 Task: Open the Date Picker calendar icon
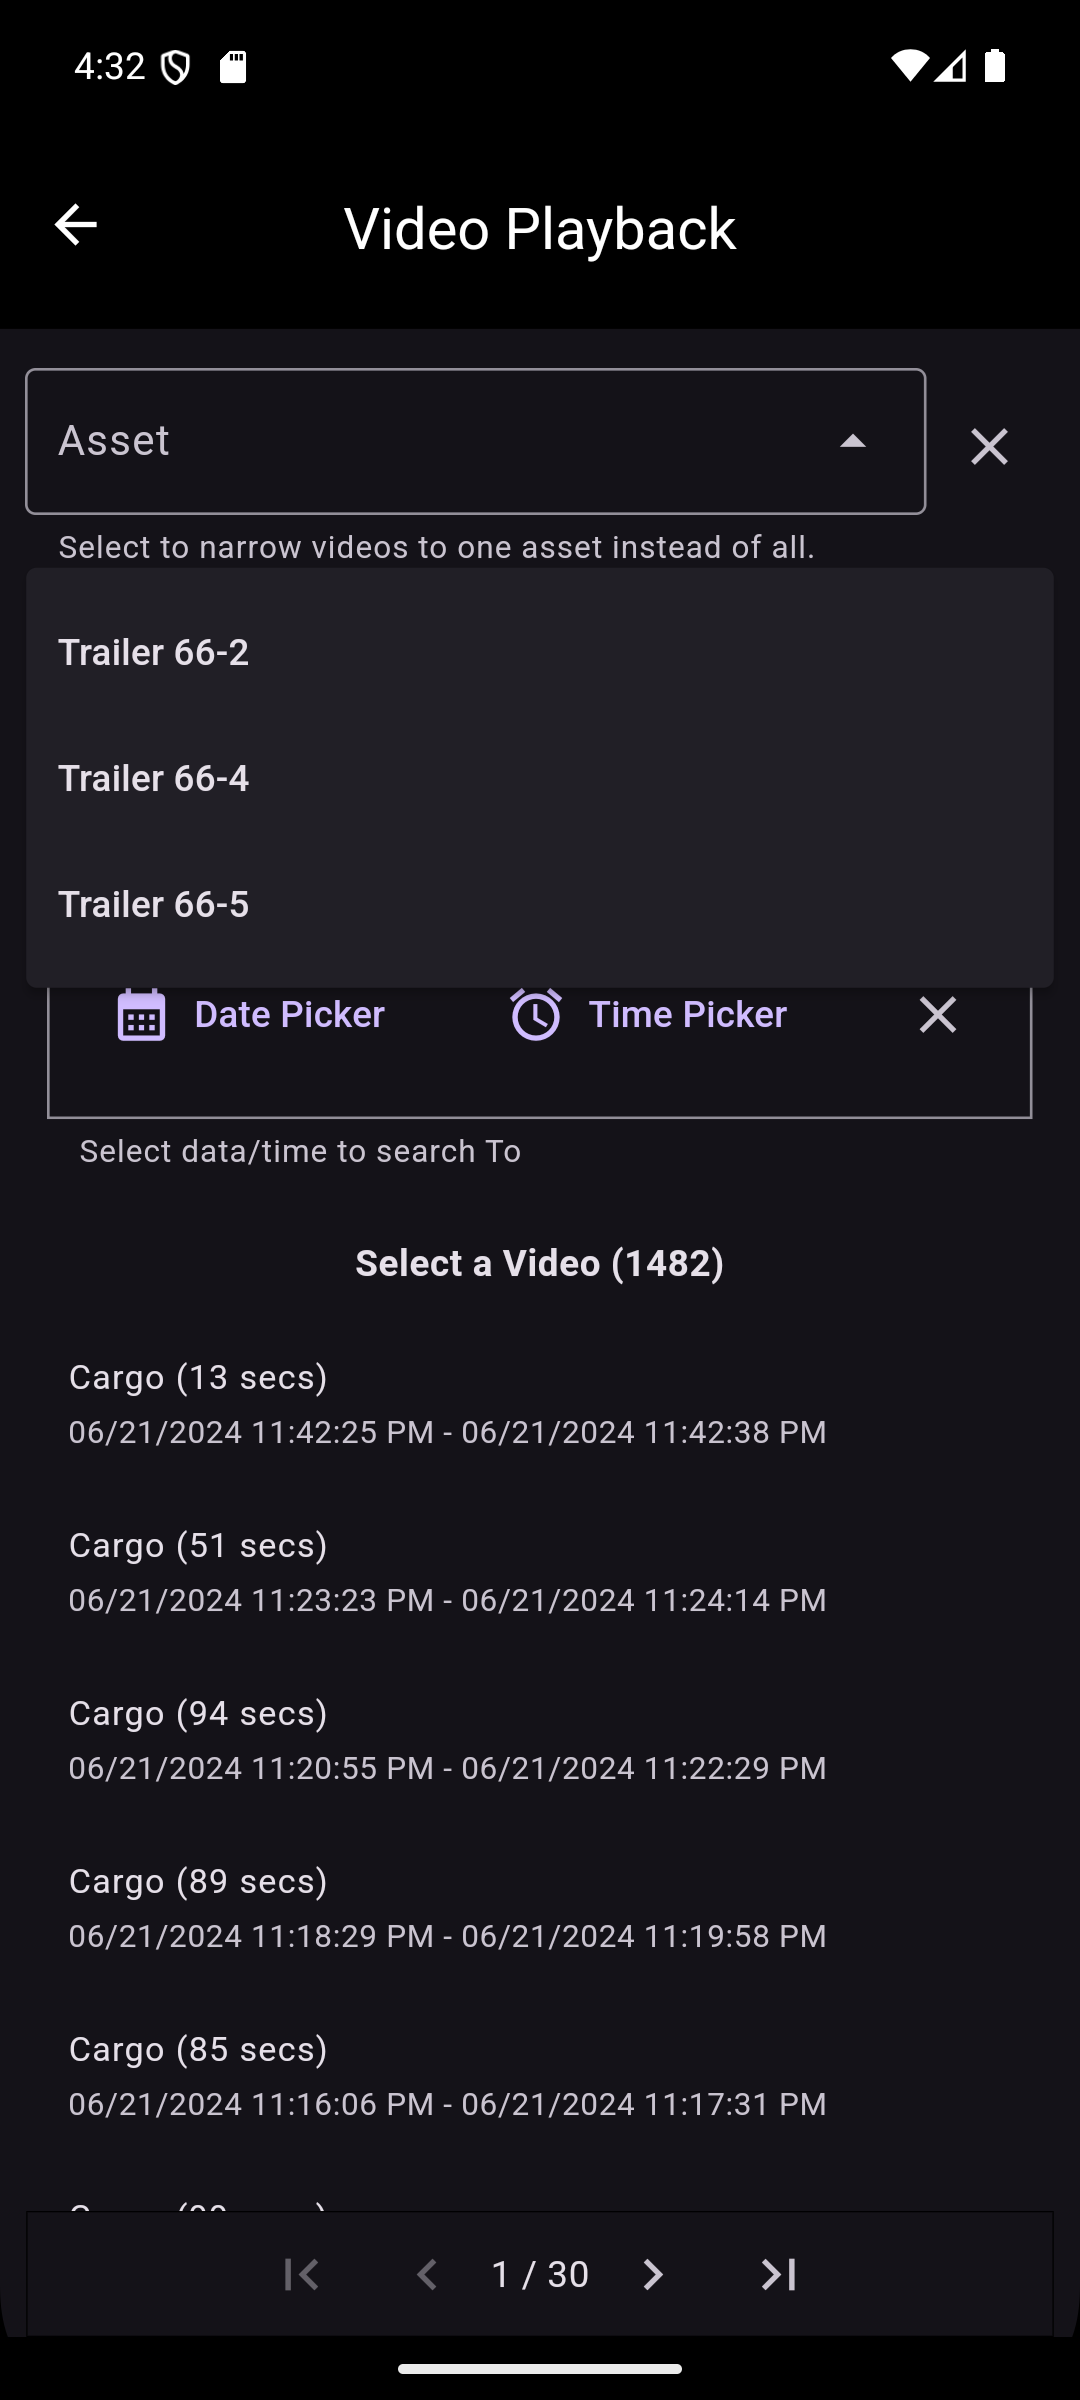point(142,1015)
